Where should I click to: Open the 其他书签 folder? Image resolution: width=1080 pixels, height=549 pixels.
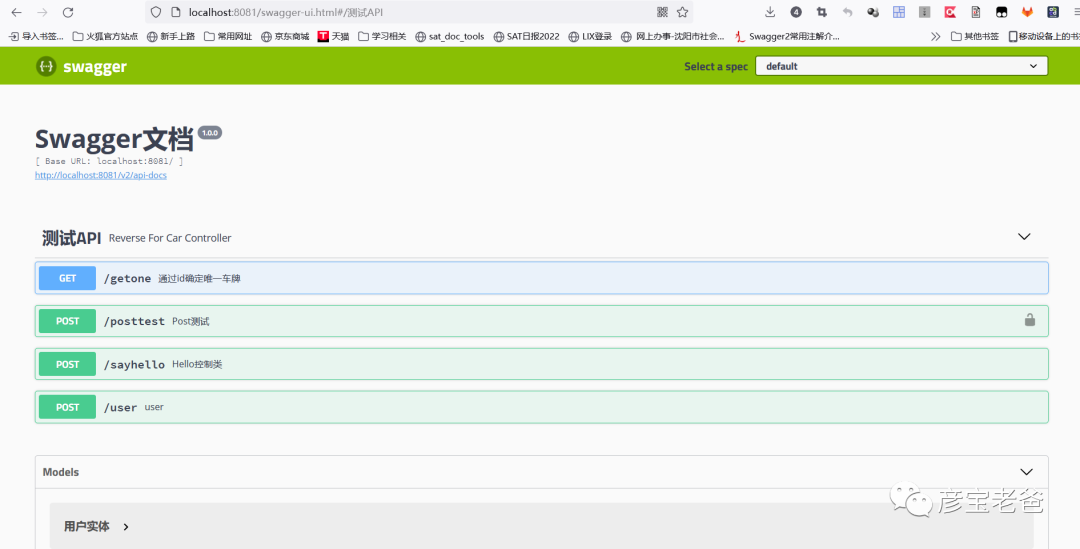[975, 37]
